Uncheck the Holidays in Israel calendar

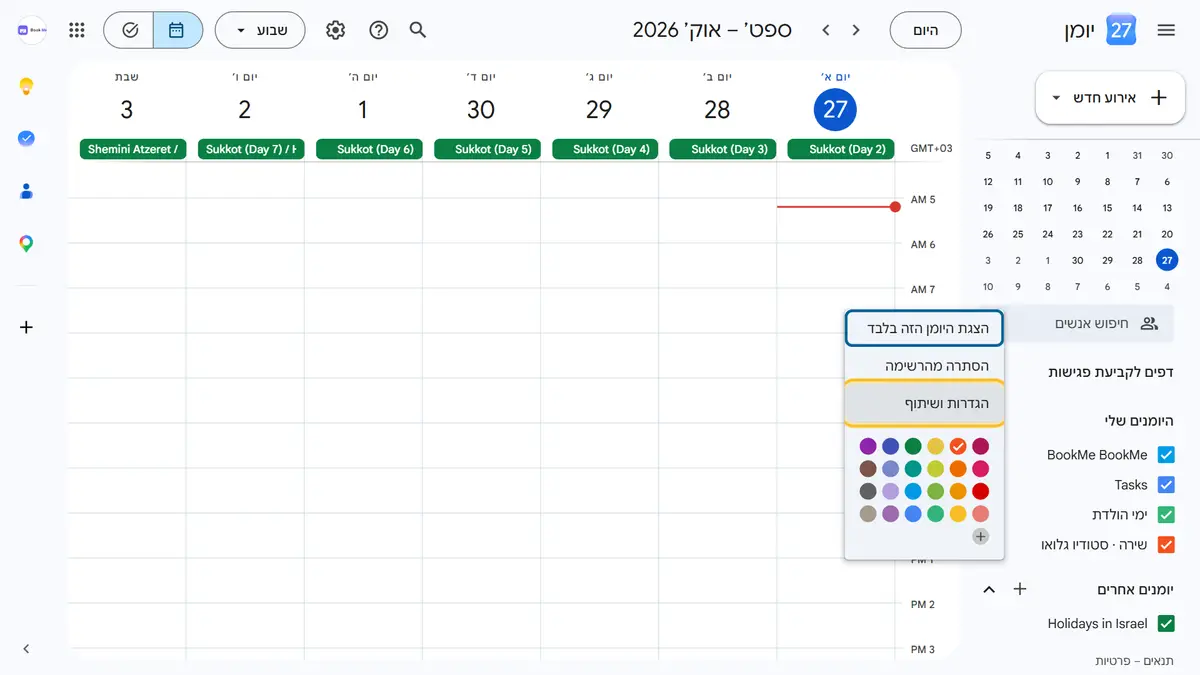pos(1166,624)
